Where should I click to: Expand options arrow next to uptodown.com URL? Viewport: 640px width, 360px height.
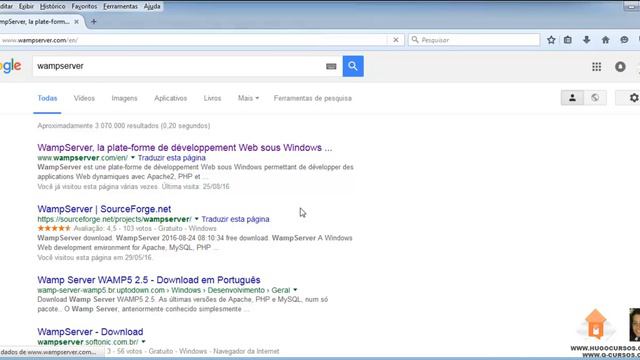tap(295, 290)
